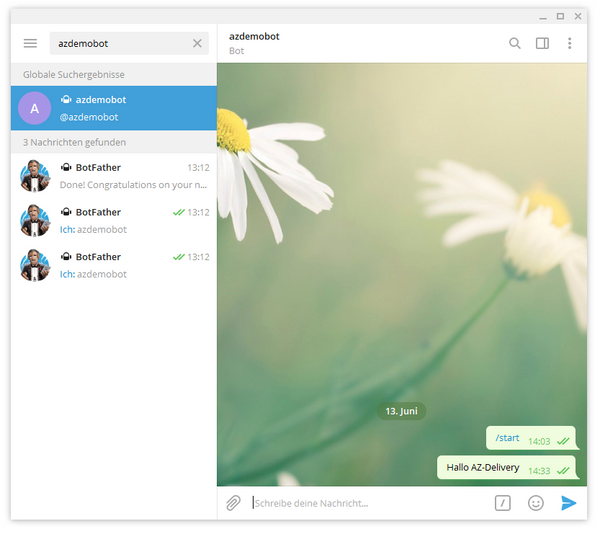
Task: Open the last BotFather search result
Action: point(114,265)
